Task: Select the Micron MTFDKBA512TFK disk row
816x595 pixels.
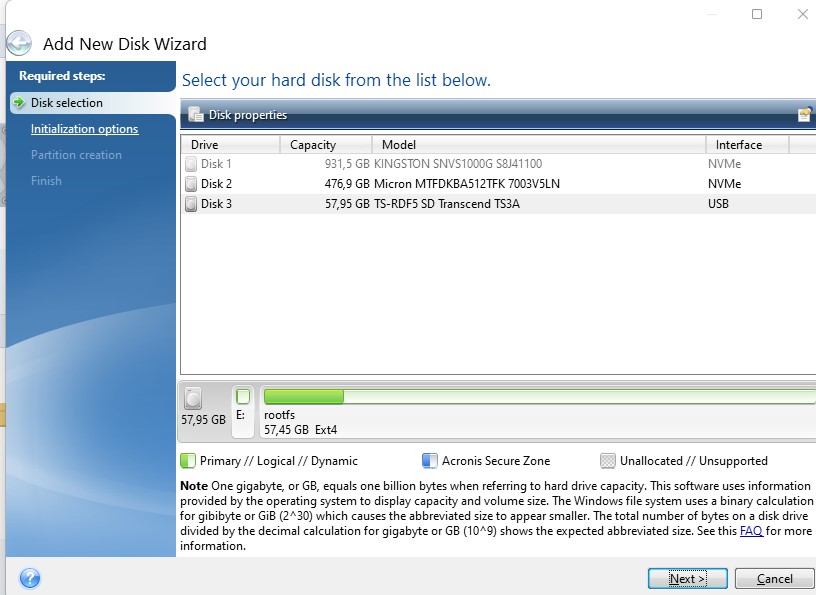Action: point(499,184)
